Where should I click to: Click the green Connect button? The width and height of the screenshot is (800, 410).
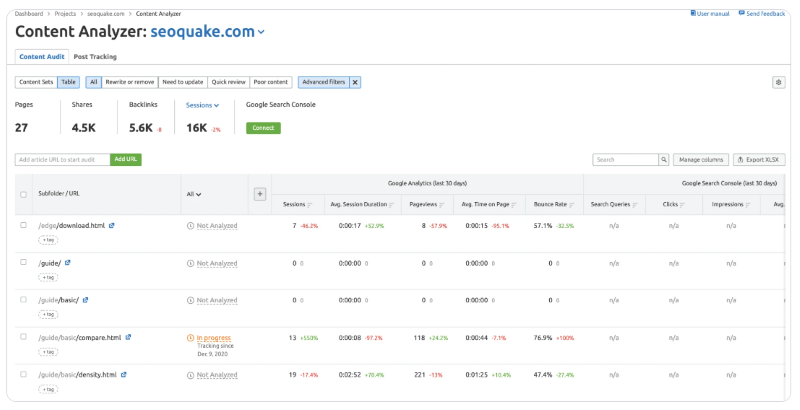(x=263, y=128)
